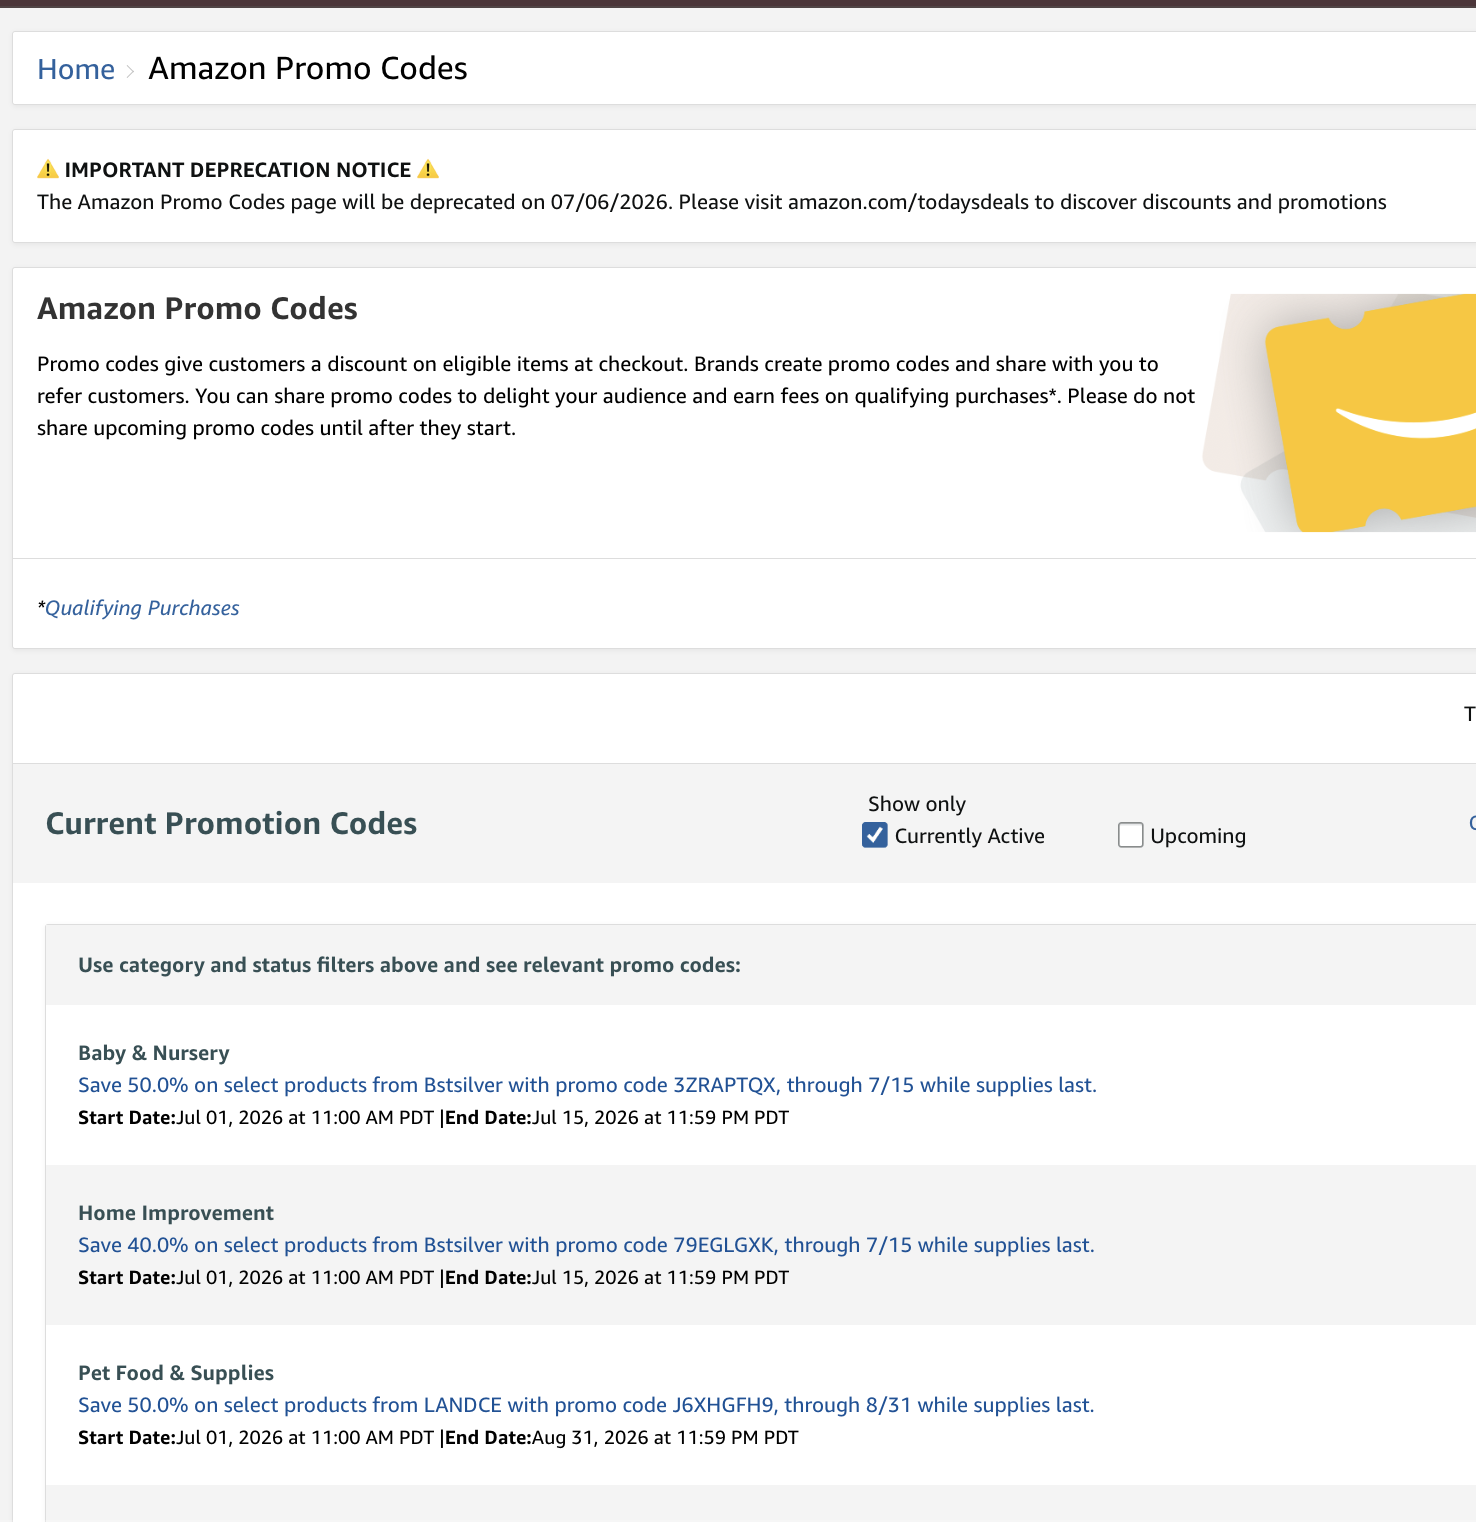Image resolution: width=1476 pixels, height=1522 pixels.
Task: Click the Amazon Promo Codes breadcrumb title
Action: point(308,68)
